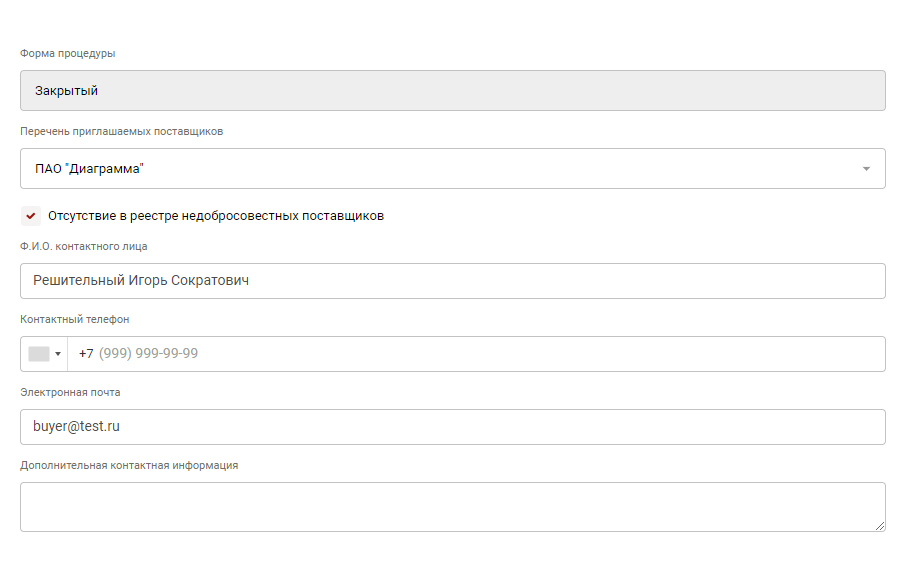Screen dimensions: 902x576
Task: Toggle the unscrupulous suppliers registry checkbox
Action: pyautogui.click(x=31, y=216)
